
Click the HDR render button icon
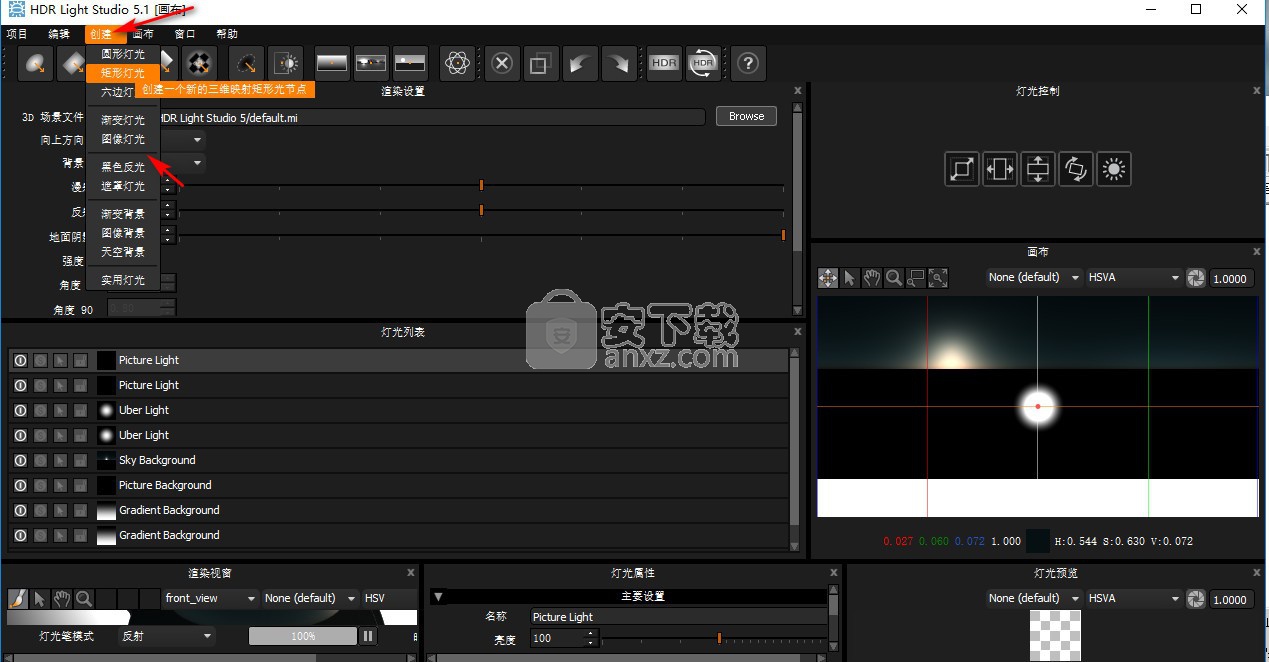(x=664, y=63)
